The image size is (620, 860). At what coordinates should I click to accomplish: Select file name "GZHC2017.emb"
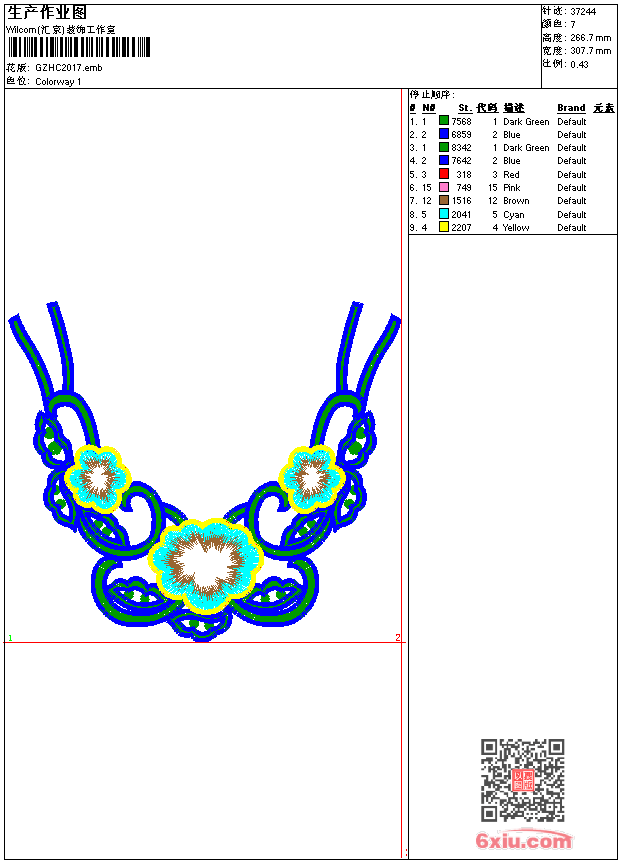coord(69,67)
